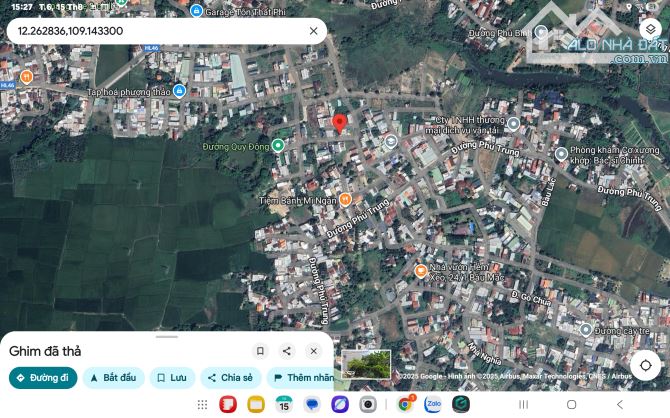Tap the Thêm nhãn add label button

coord(301,378)
